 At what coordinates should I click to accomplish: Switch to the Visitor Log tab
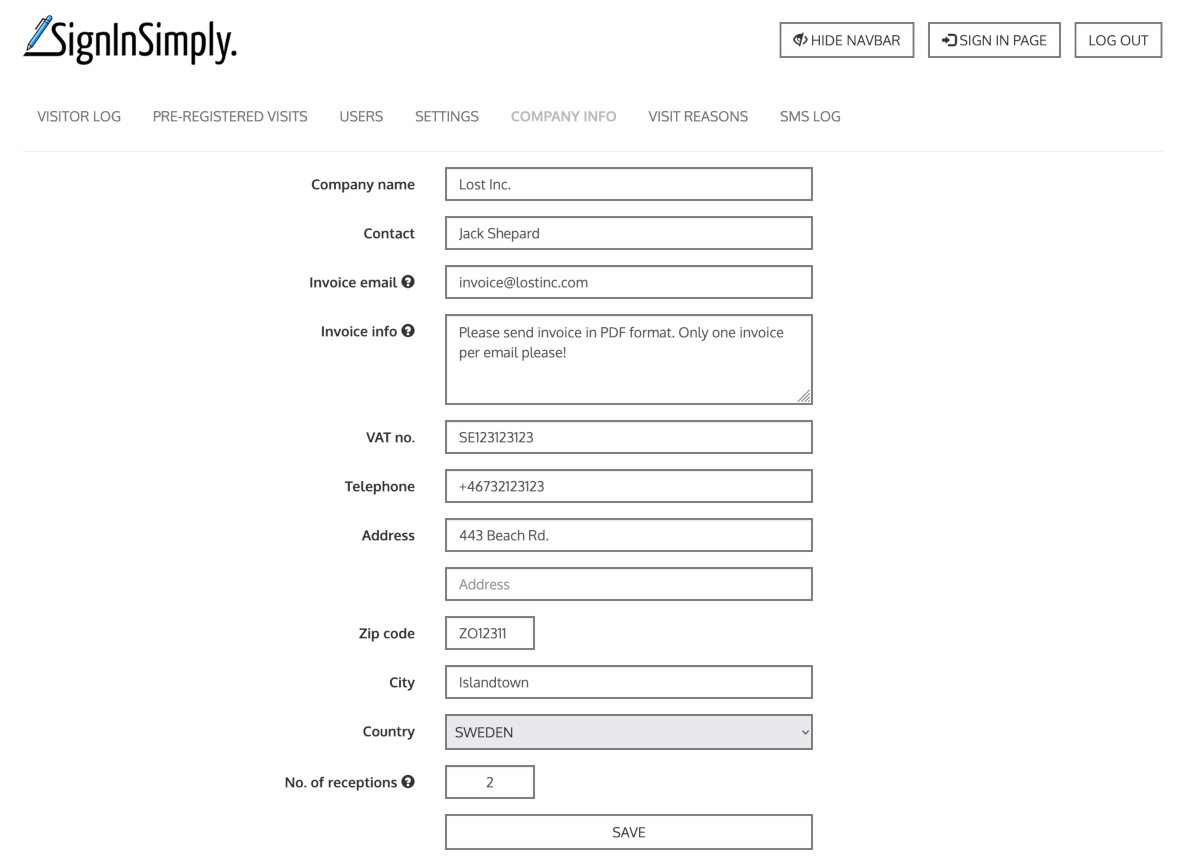[x=78, y=116]
